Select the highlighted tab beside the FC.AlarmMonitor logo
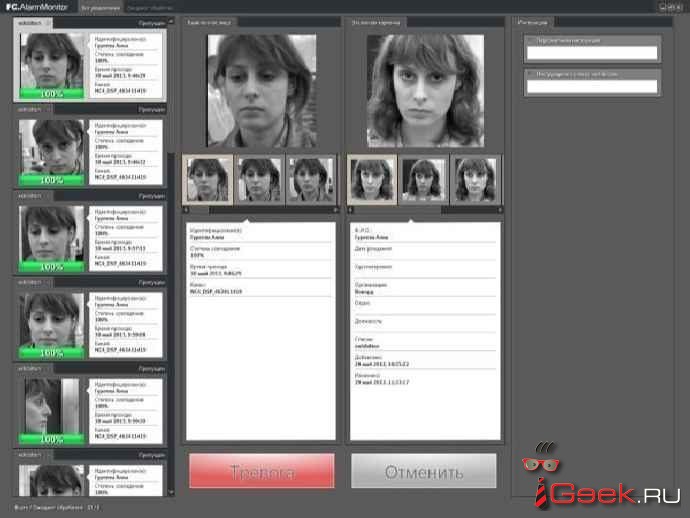The image size is (690, 518). pyautogui.click(x=101, y=7)
